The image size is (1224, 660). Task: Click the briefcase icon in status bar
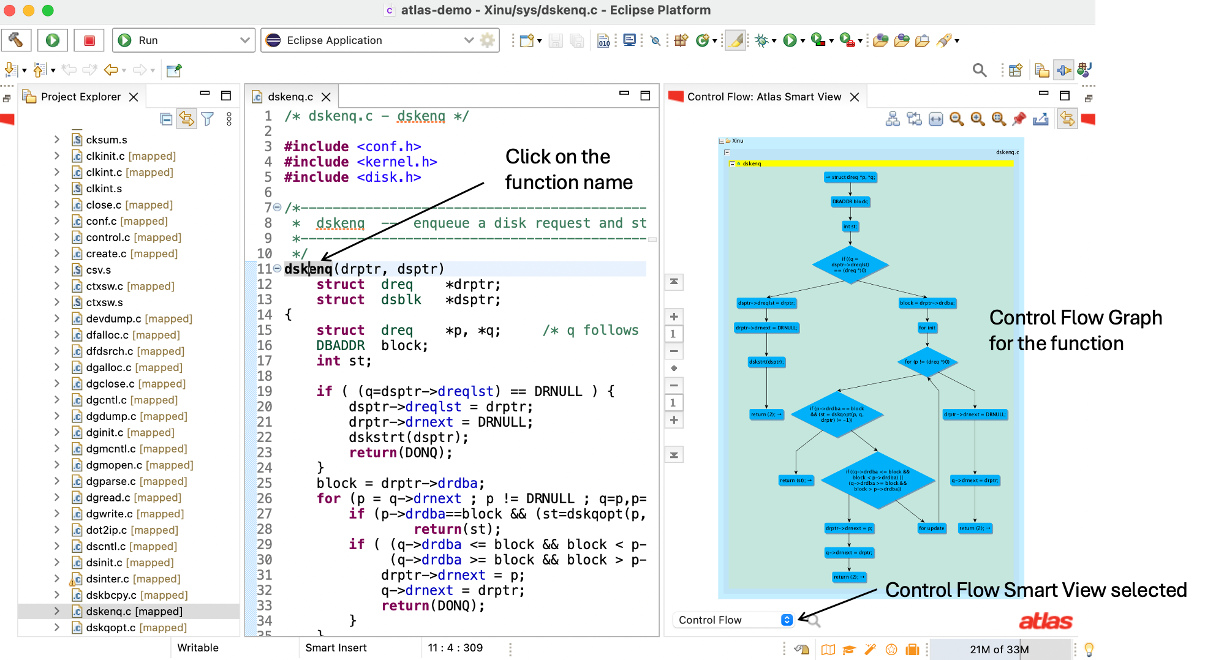coord(913,649)
